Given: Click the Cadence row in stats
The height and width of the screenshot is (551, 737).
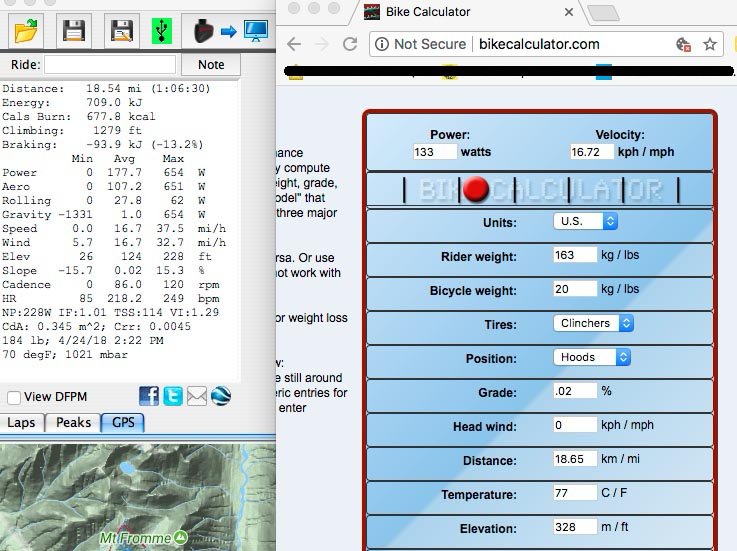Looking at the screenshot, I should 110,284.
